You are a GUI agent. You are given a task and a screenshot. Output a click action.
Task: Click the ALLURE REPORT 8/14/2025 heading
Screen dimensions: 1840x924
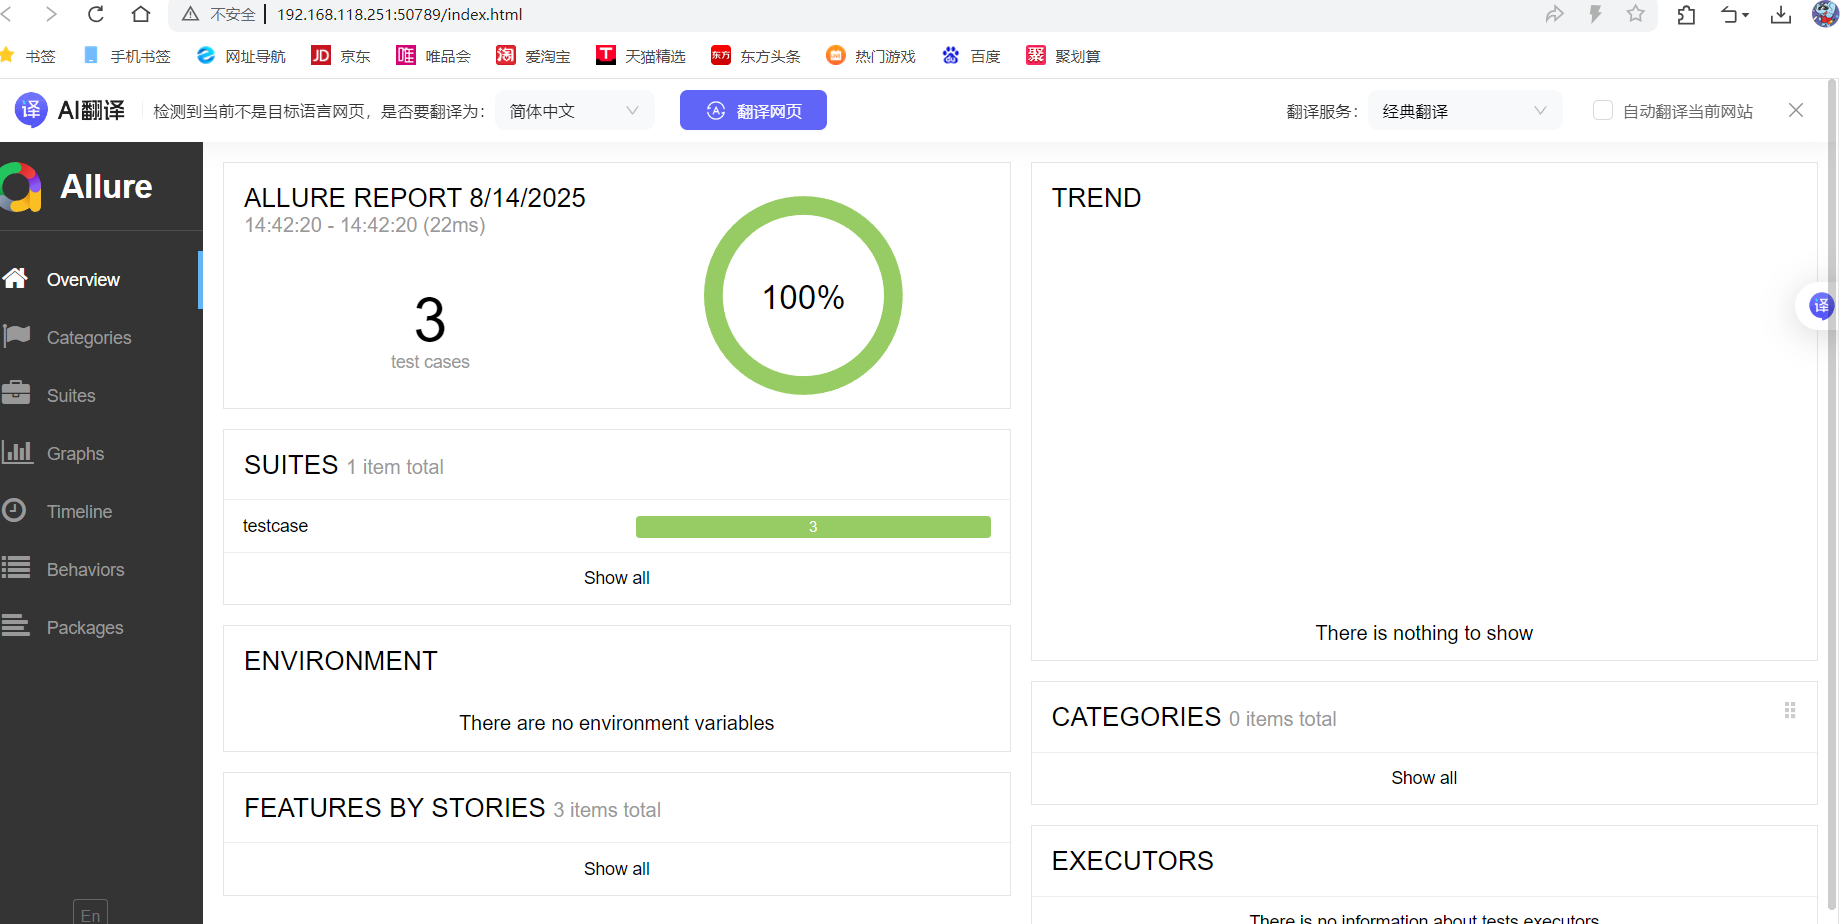(415, 198)
